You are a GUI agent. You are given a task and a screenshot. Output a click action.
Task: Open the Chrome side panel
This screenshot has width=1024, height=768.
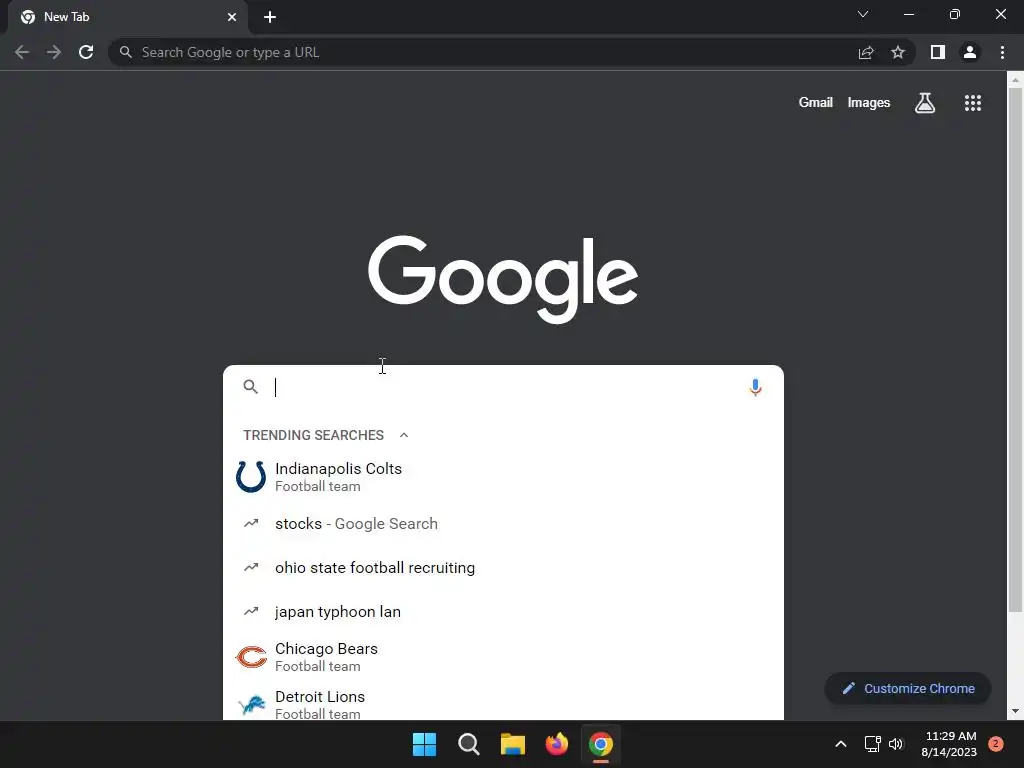coord(938,52)
